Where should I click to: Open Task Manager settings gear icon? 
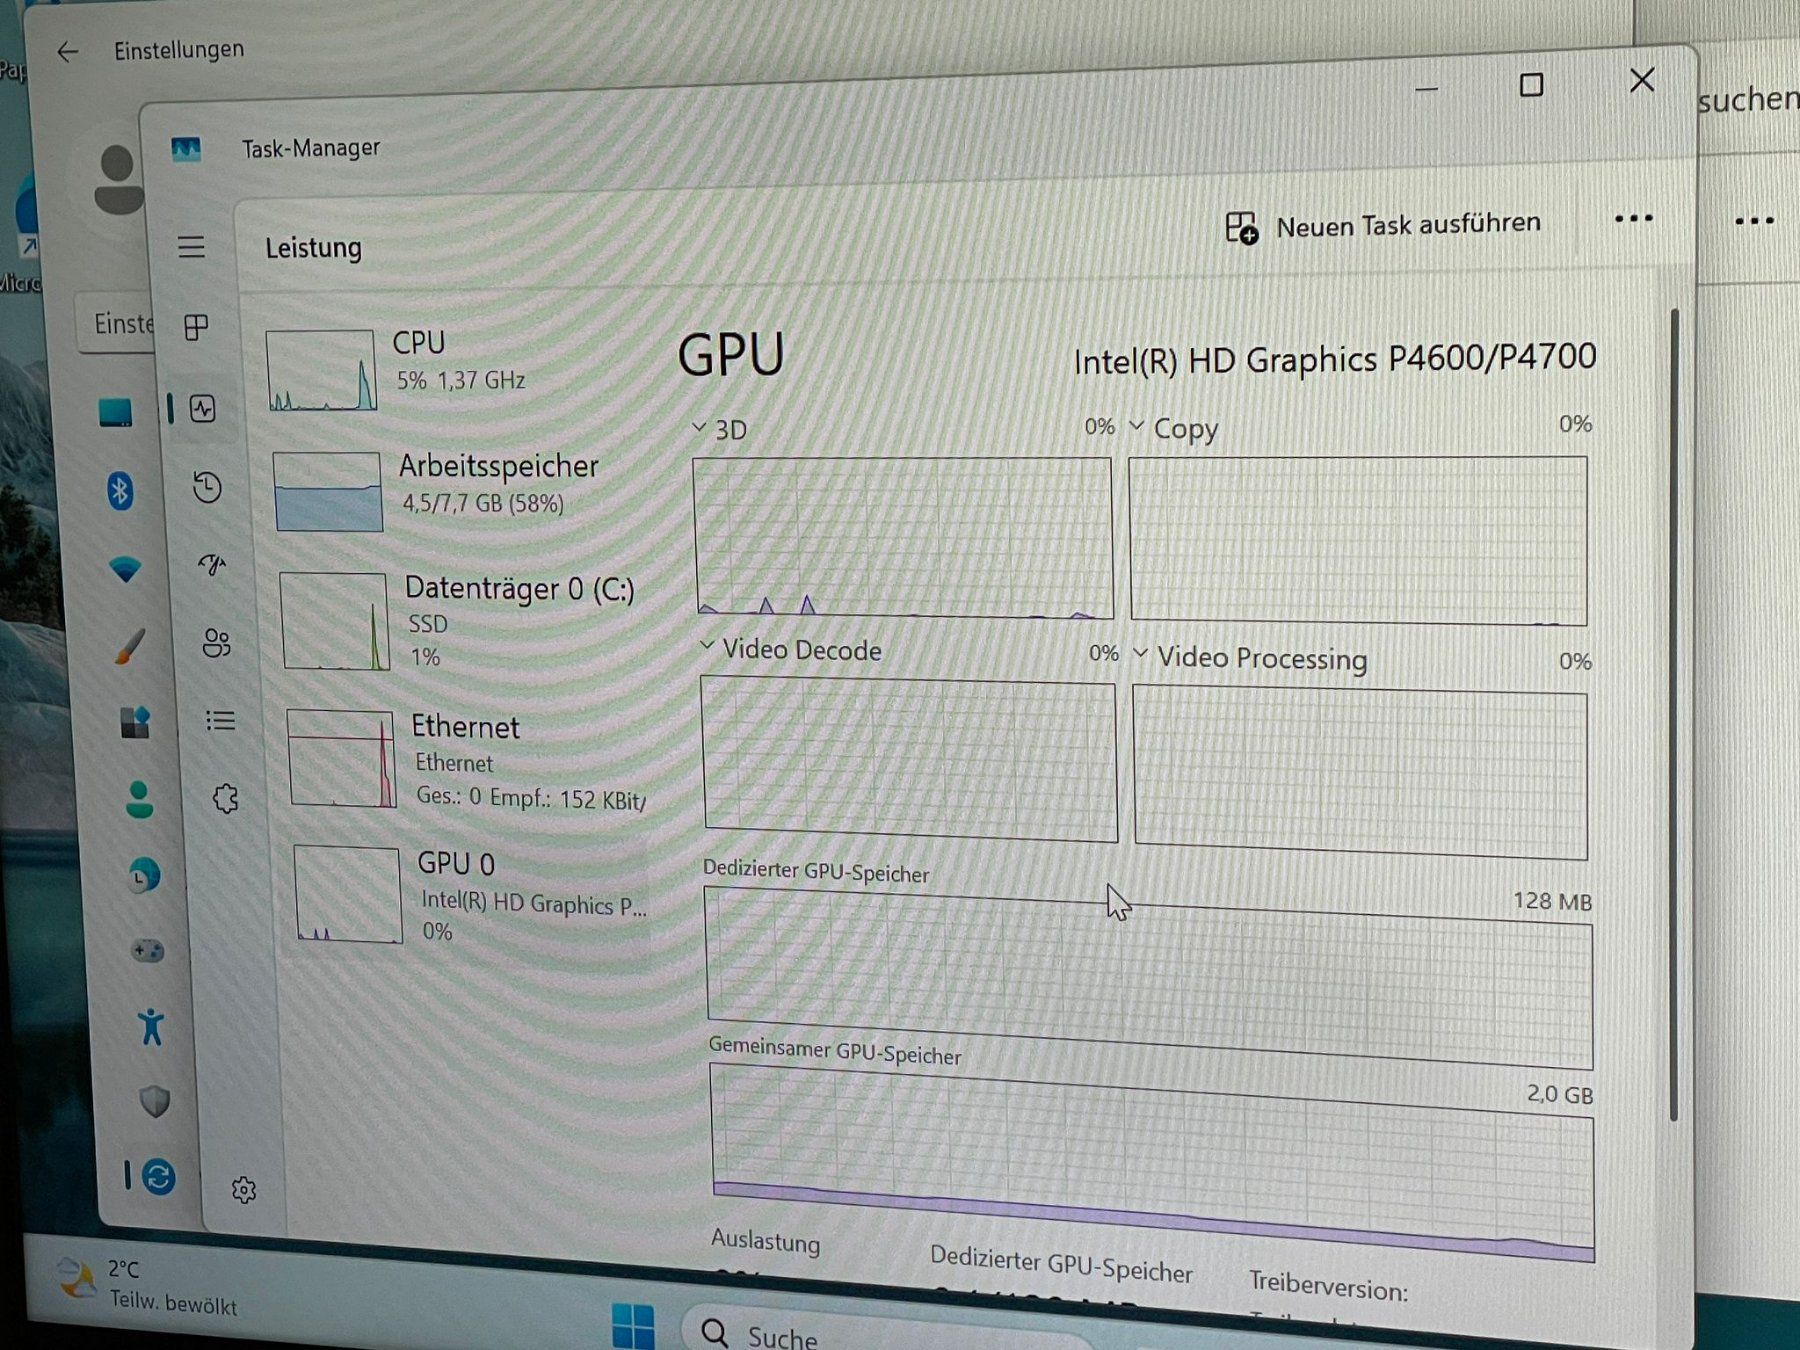point(244,1189)
